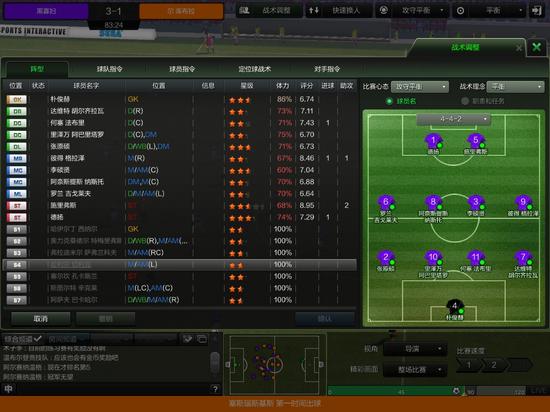Click the 战术调整 tactics icon in top bar

(x=244, y=11)
